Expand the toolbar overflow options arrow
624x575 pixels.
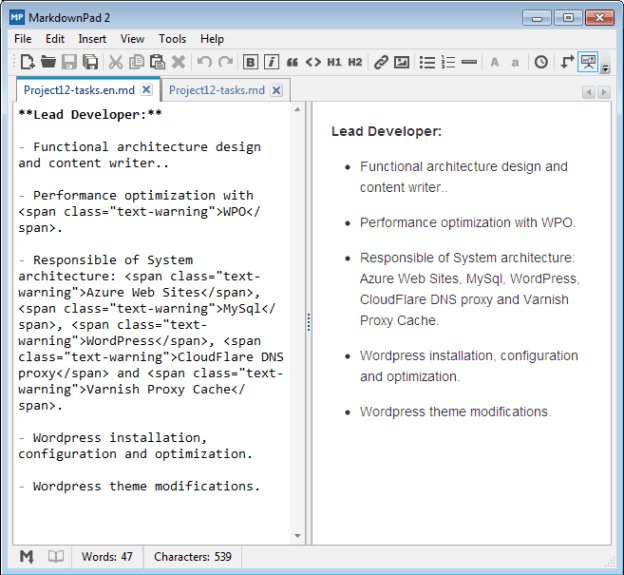click(605, 68)
